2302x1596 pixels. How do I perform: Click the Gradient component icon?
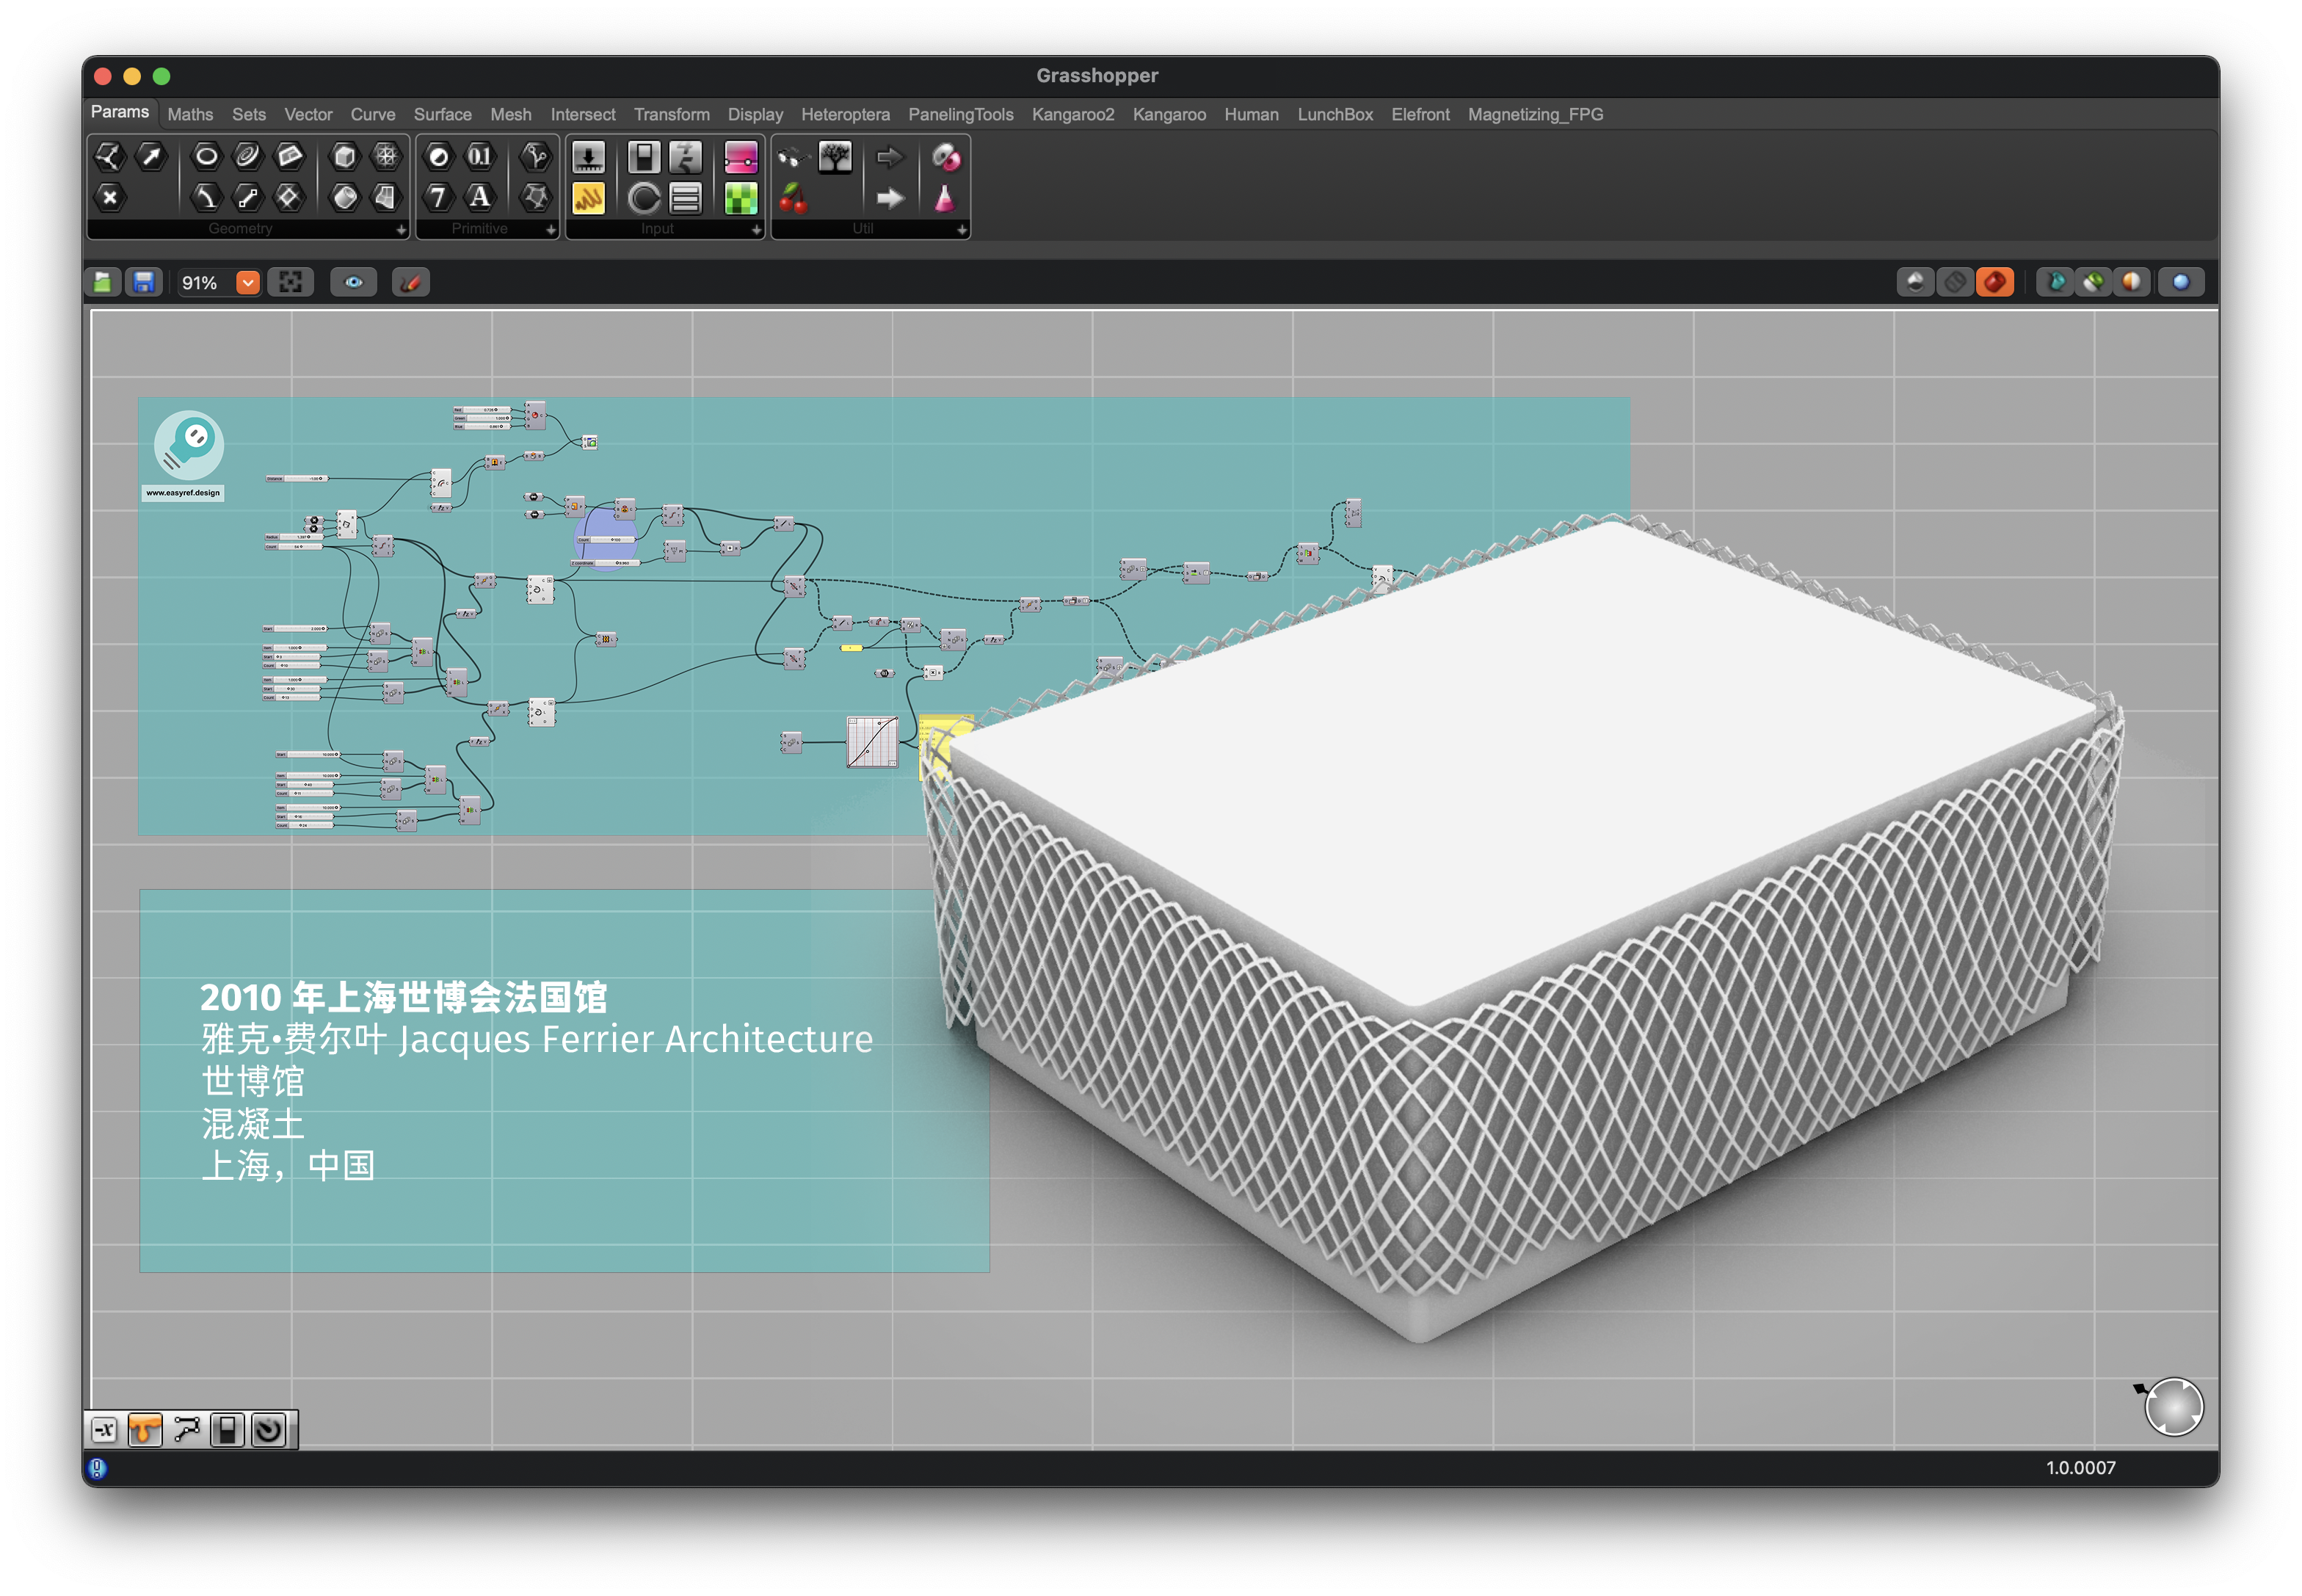point(740,157)
